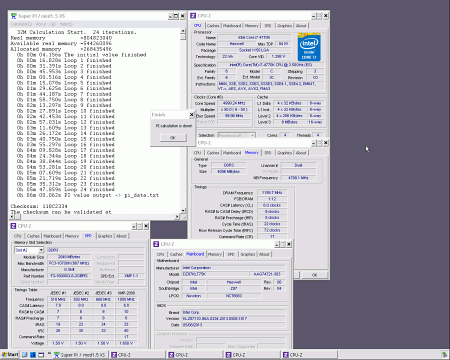
Task: Select Memory tab in top CPU-Z window
Action: [251, 26]
